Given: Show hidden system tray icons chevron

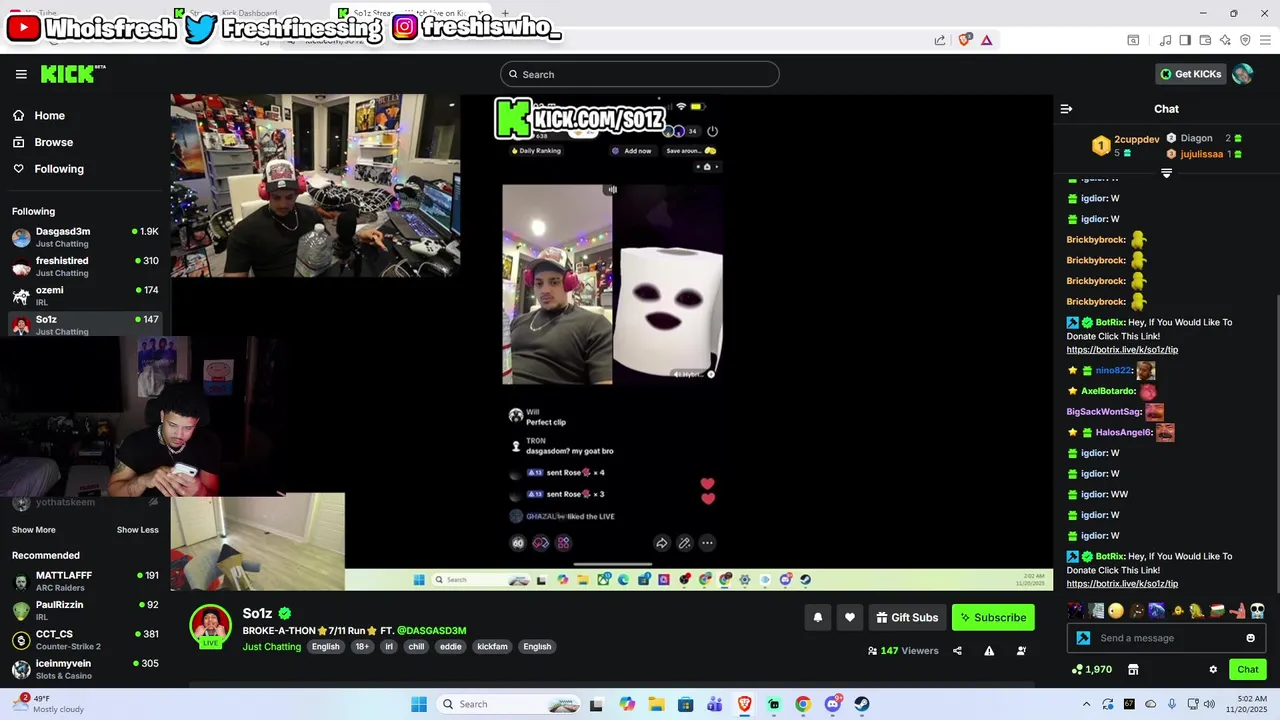Looking at the screenshot, I should [1087, 704].
